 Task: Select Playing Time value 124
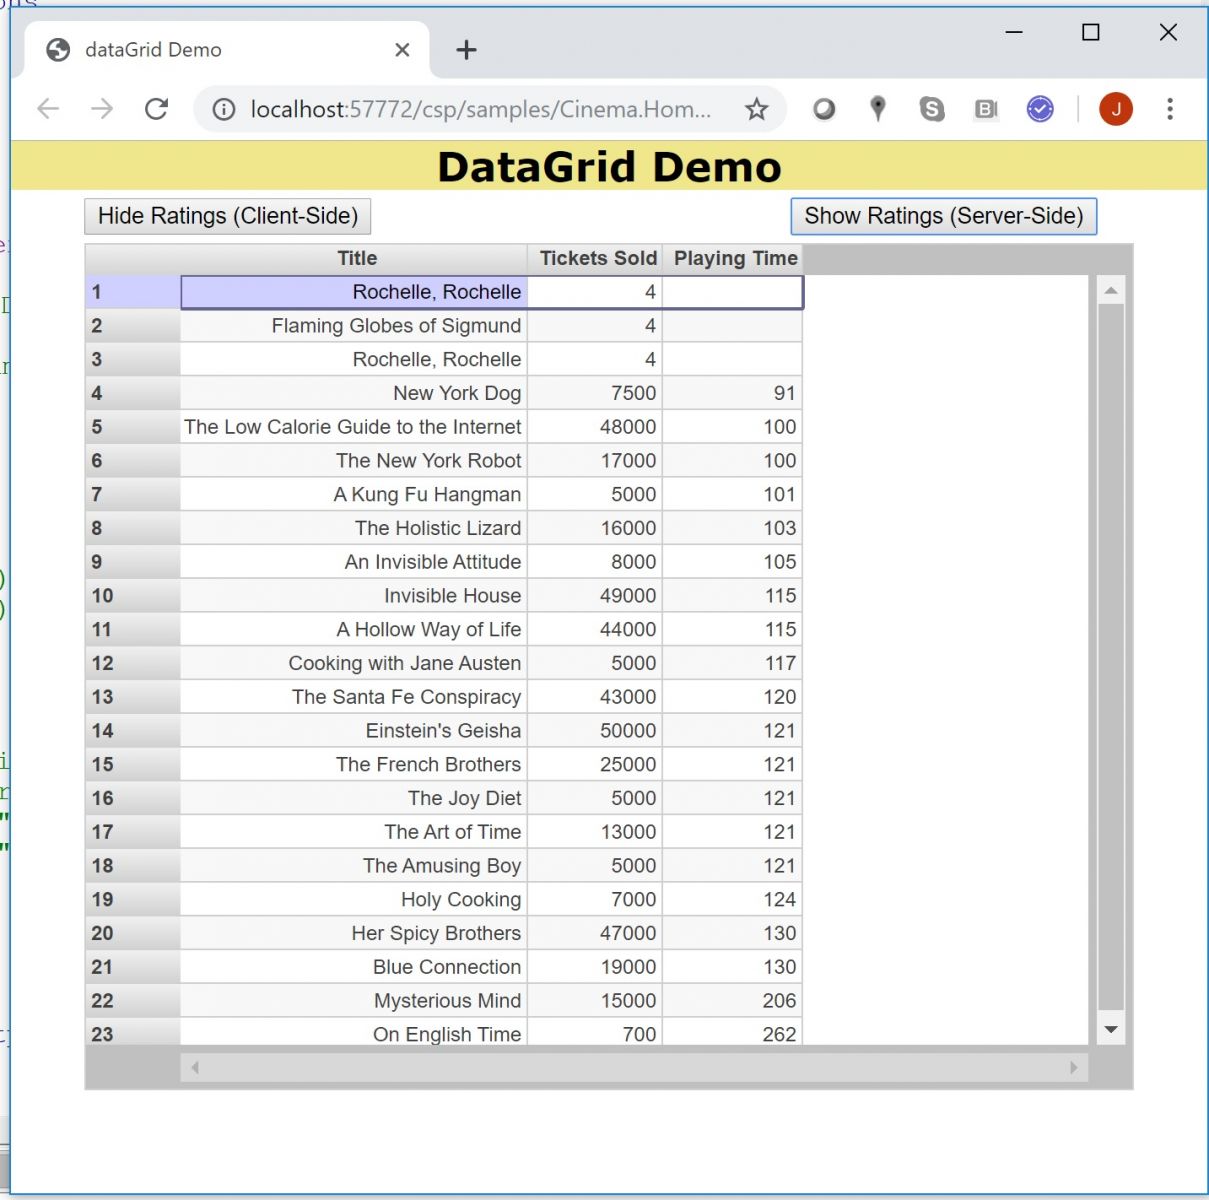tap(732, 899)
